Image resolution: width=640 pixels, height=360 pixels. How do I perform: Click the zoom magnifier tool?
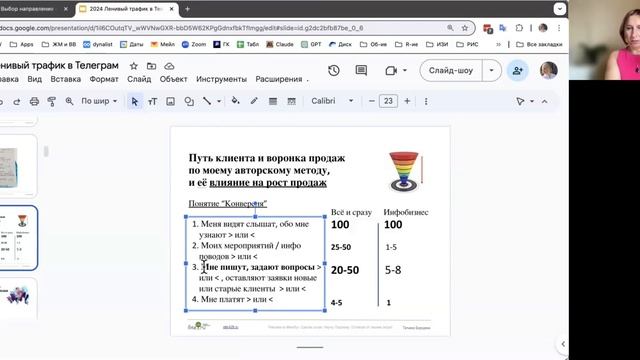[x=69, y=101]
